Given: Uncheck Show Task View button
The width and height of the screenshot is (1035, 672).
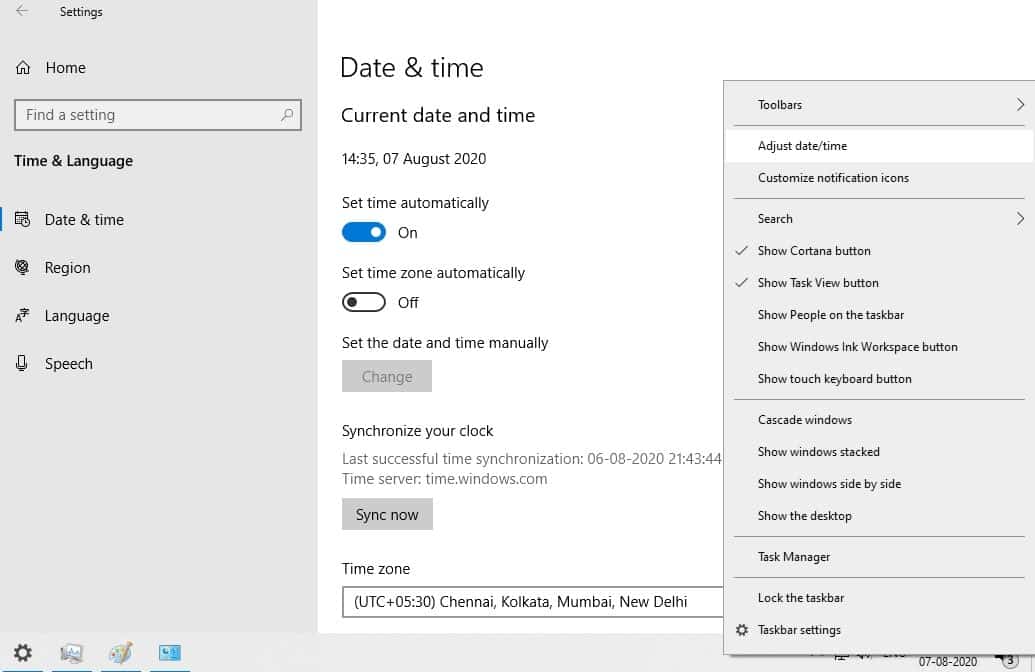Looking at the screenshot, I should pos(819,283).
